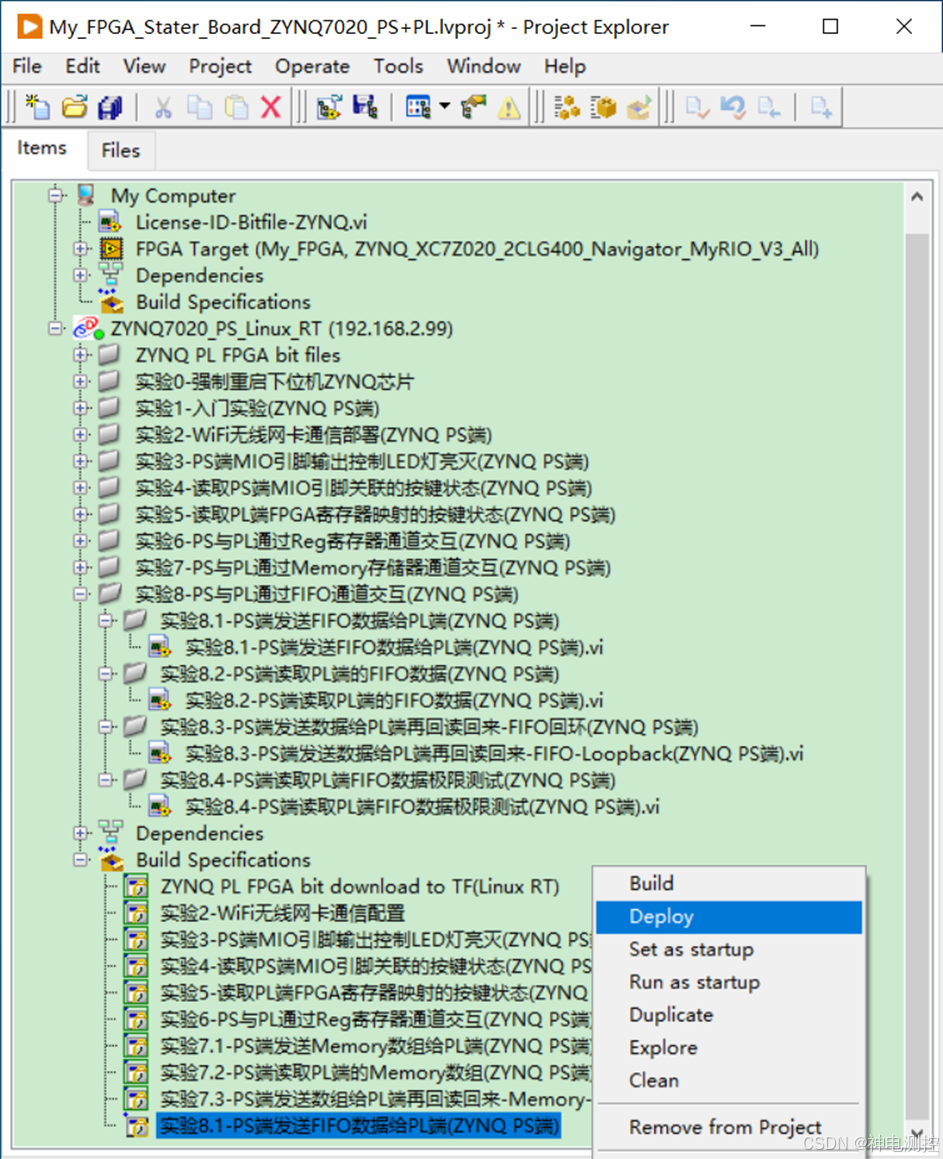Open the File menu
This screenshot has height=1159, width=943.
click(x=27, y=66)
